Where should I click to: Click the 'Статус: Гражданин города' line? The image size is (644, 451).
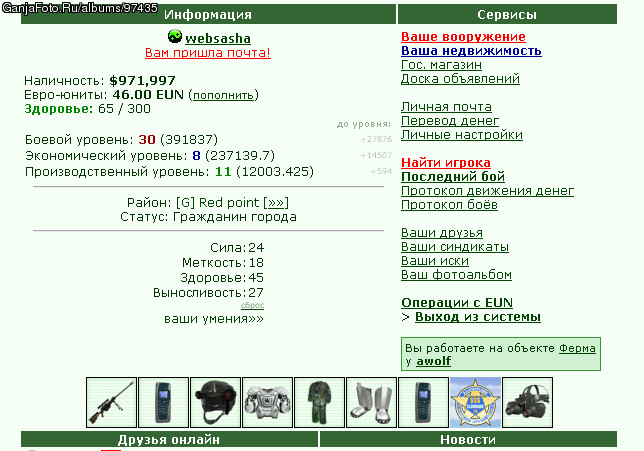pos(208,217)
